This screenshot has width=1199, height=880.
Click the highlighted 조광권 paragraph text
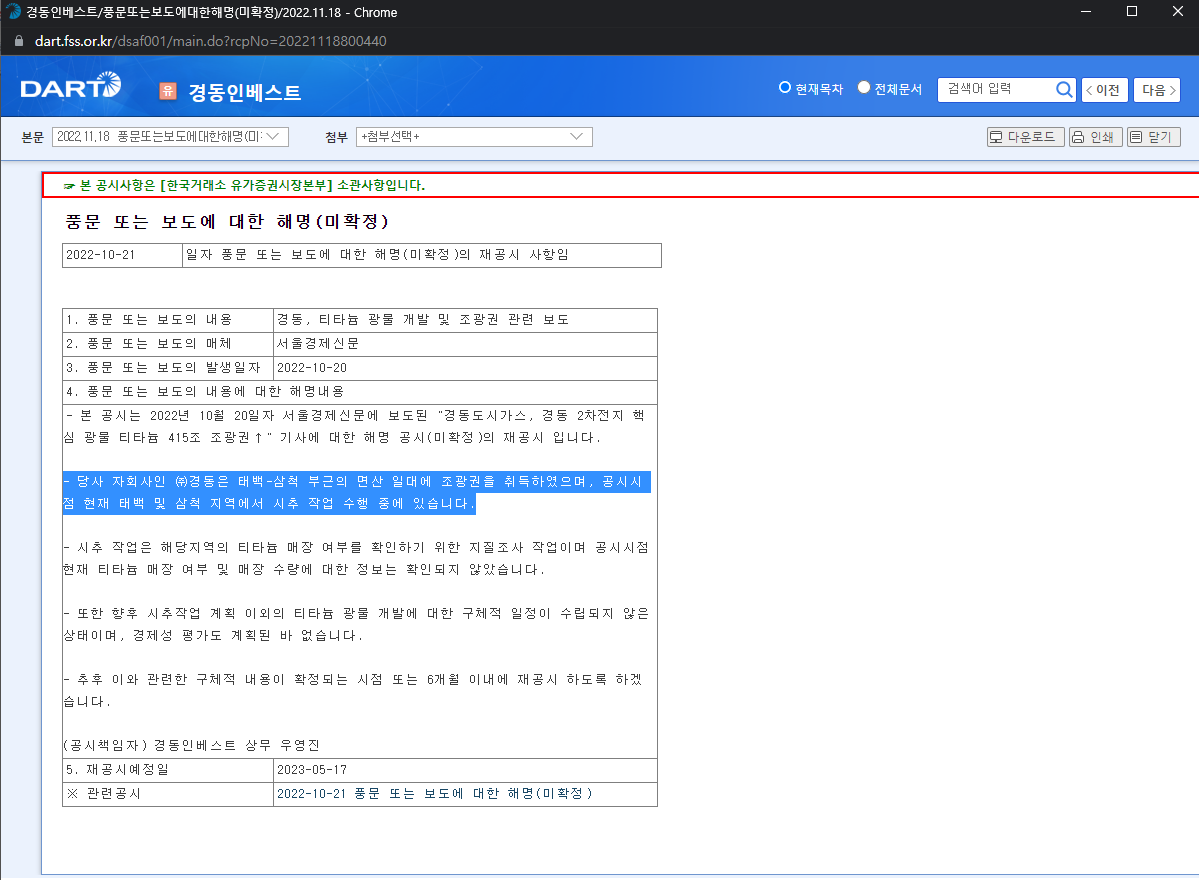pyautogui.click(x=356, y=493)
